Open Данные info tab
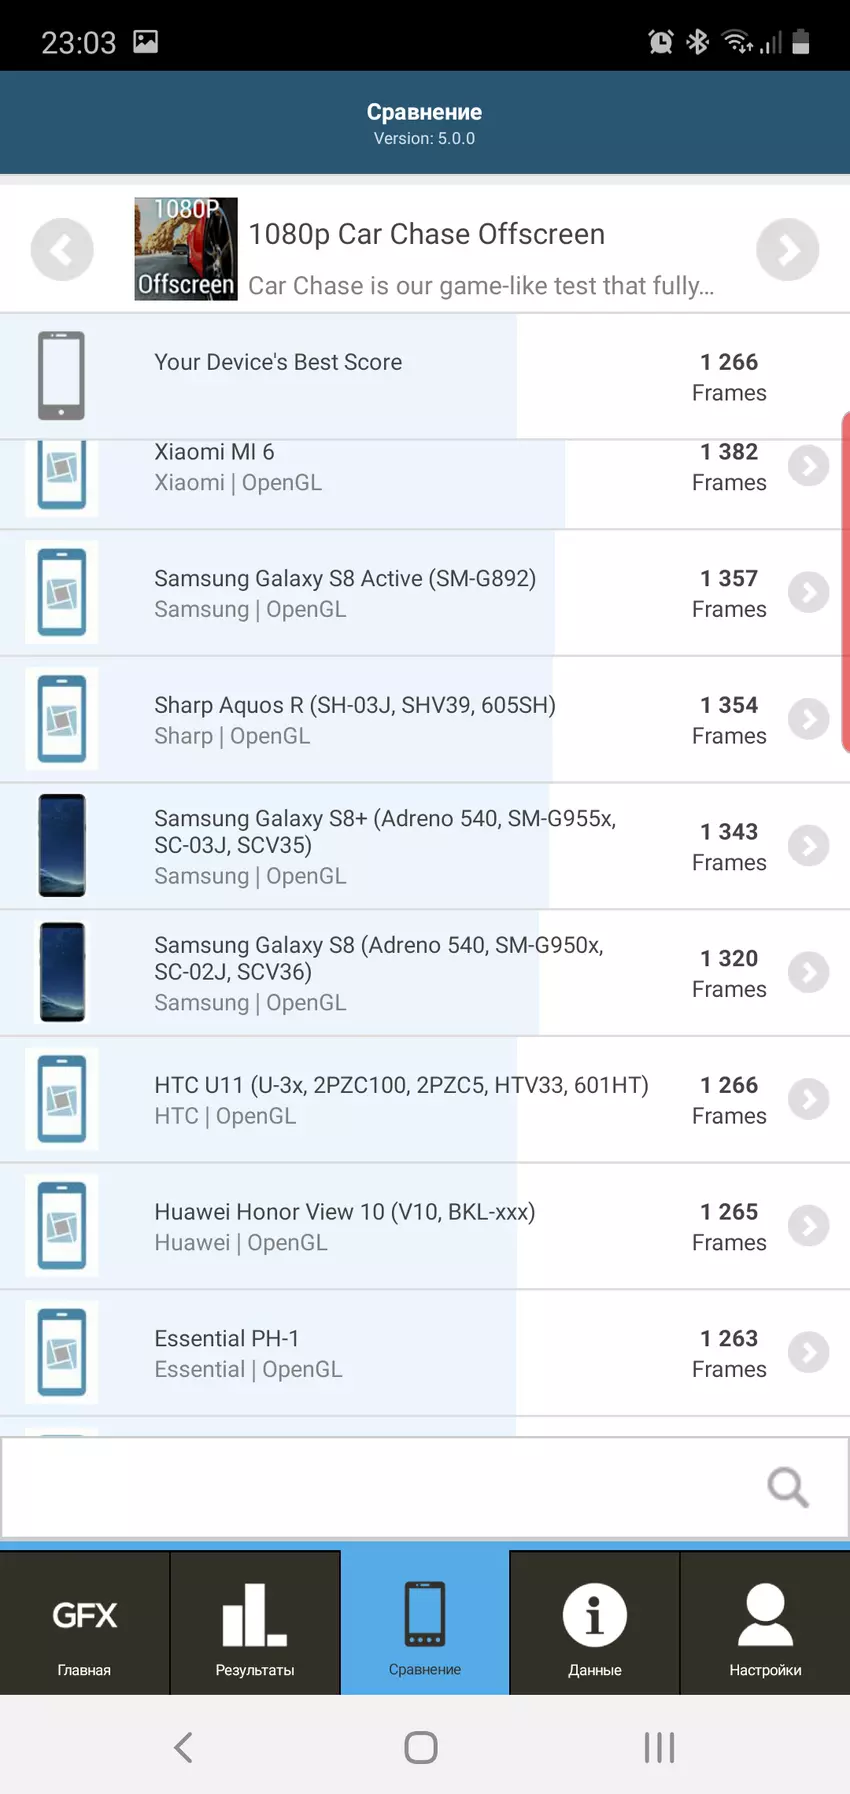The height and width of the screenshot is (1794, 850). click(x=595, y=1624)
